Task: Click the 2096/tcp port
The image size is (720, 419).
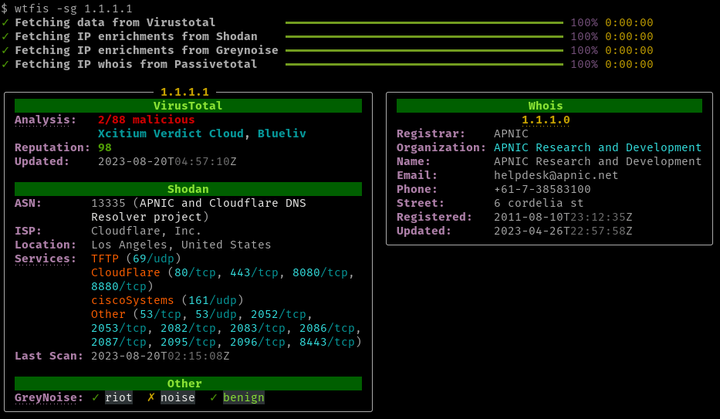Action: [x=258, y=342]
